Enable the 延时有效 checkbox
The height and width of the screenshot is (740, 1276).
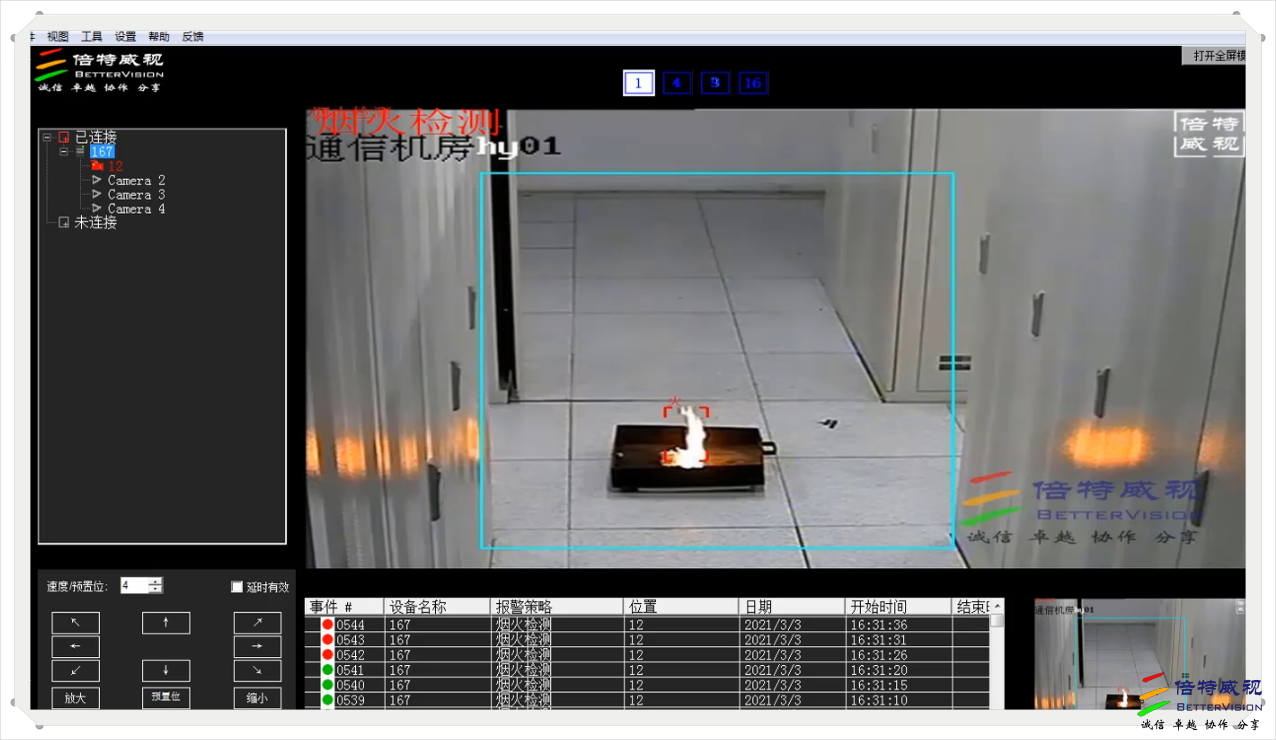[237, 587]
